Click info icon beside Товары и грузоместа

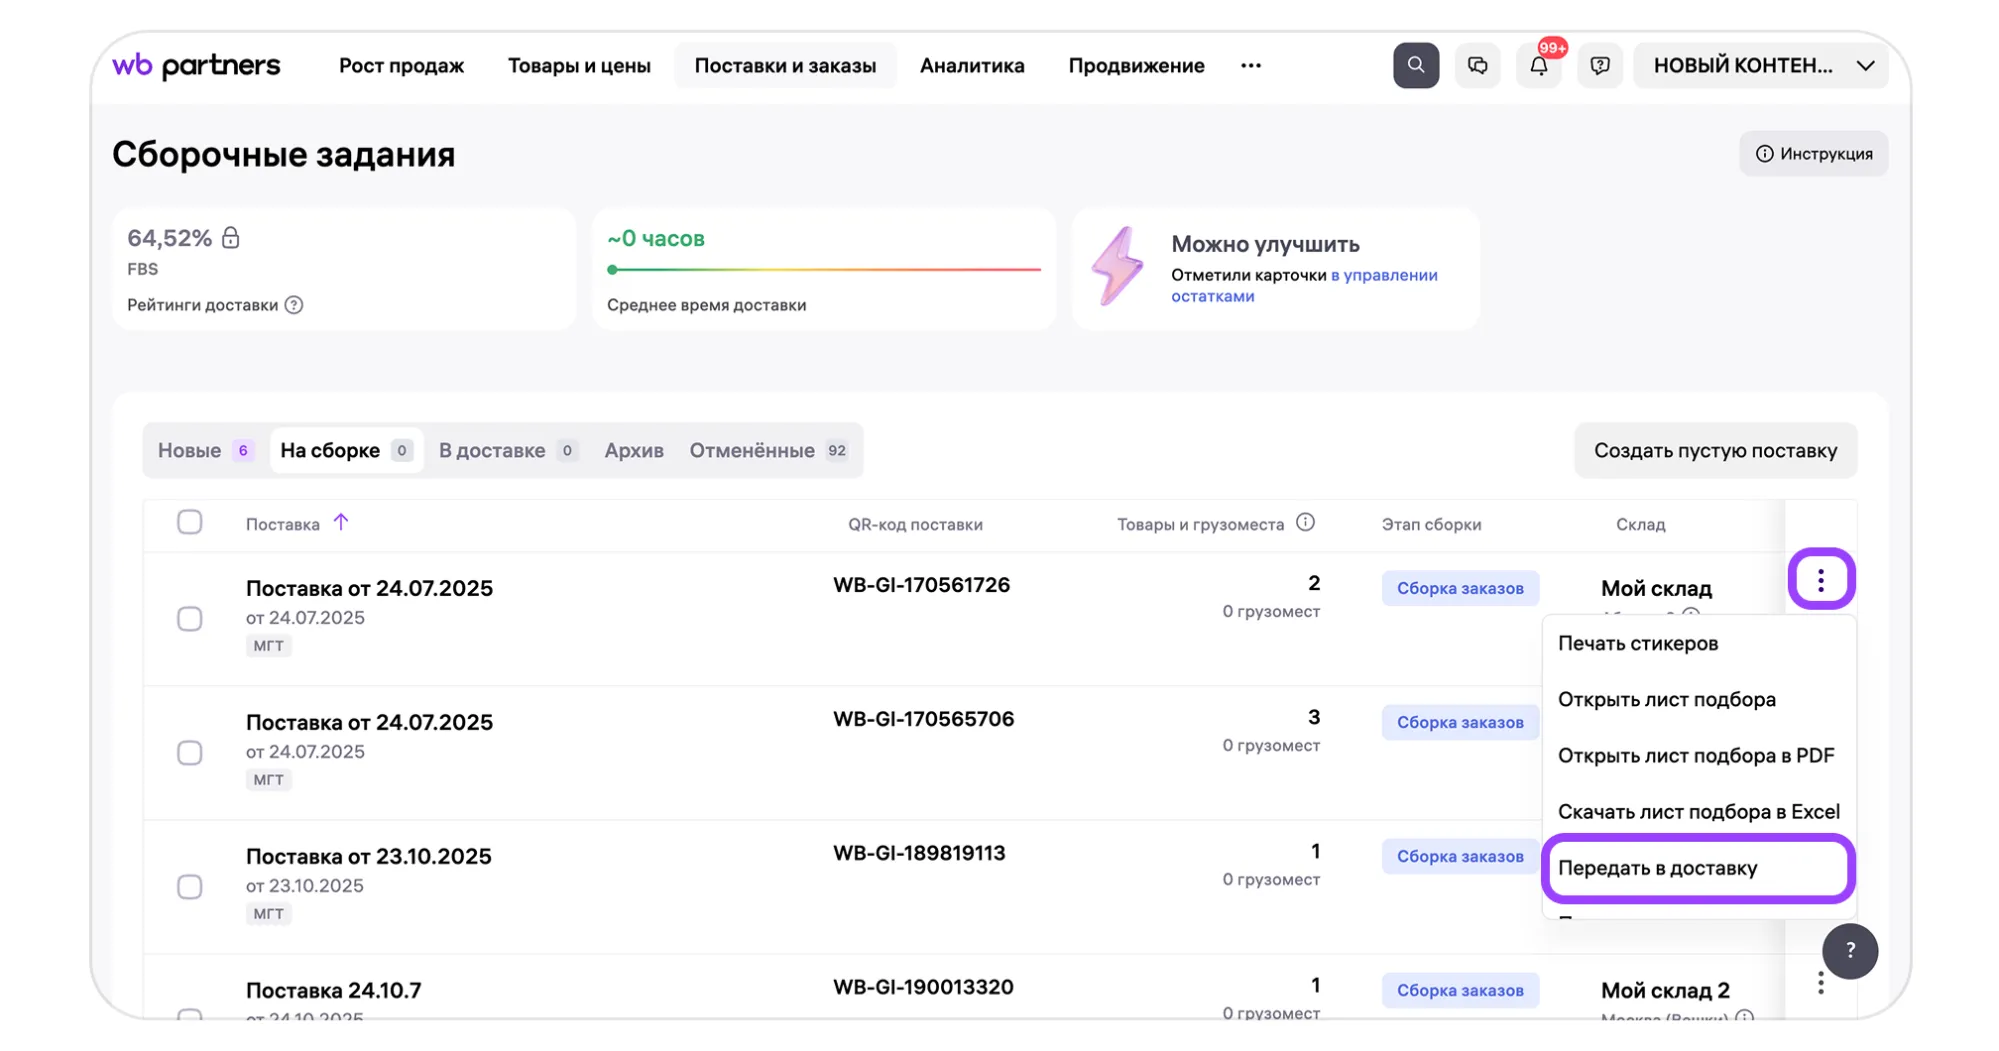point(1305,523)
